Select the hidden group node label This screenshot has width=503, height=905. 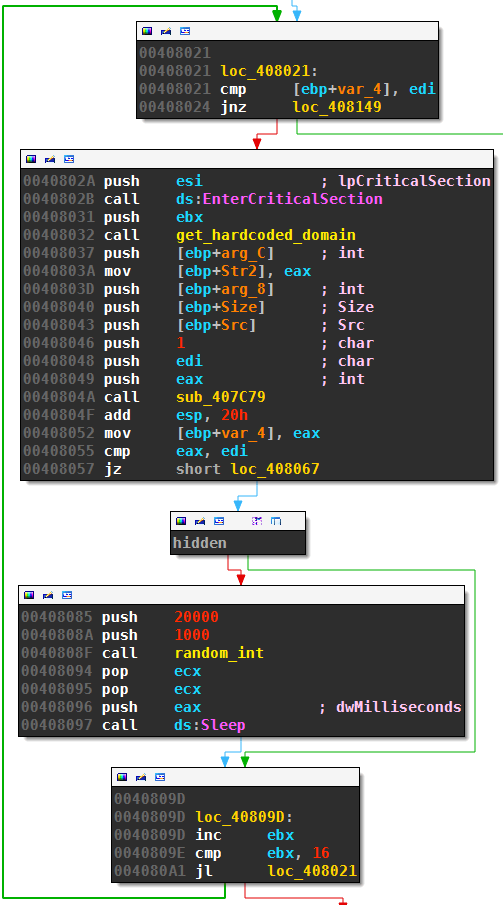(x=200, y=543)
